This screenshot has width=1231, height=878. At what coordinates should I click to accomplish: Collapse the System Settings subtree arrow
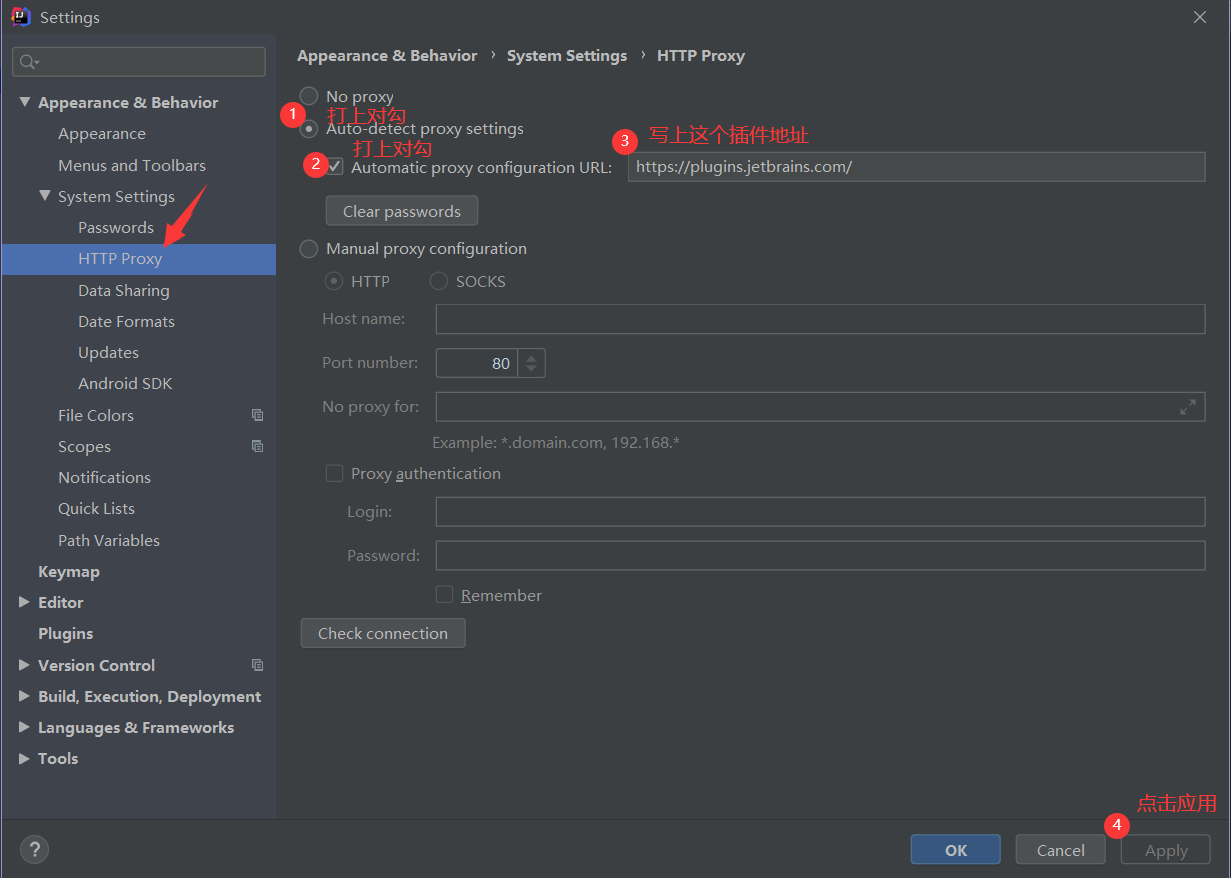(44, 196)
